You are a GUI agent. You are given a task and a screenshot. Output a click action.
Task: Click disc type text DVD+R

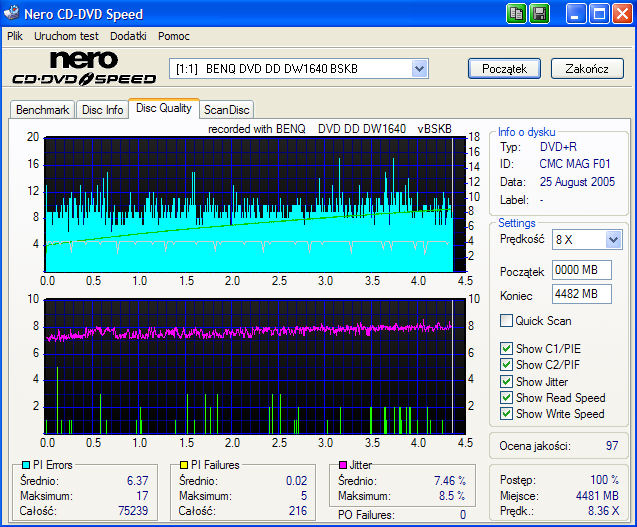pos(558,147)
